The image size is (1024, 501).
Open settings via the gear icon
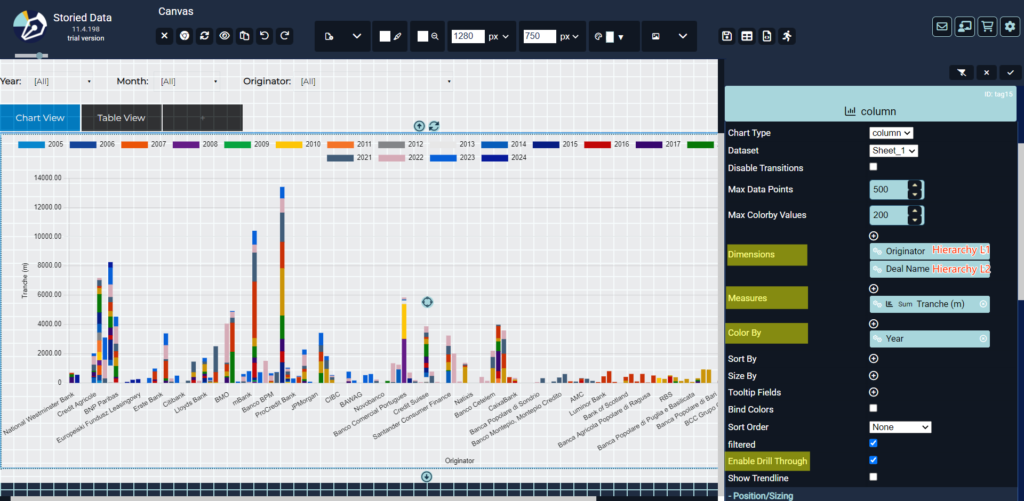(1010, 27)
